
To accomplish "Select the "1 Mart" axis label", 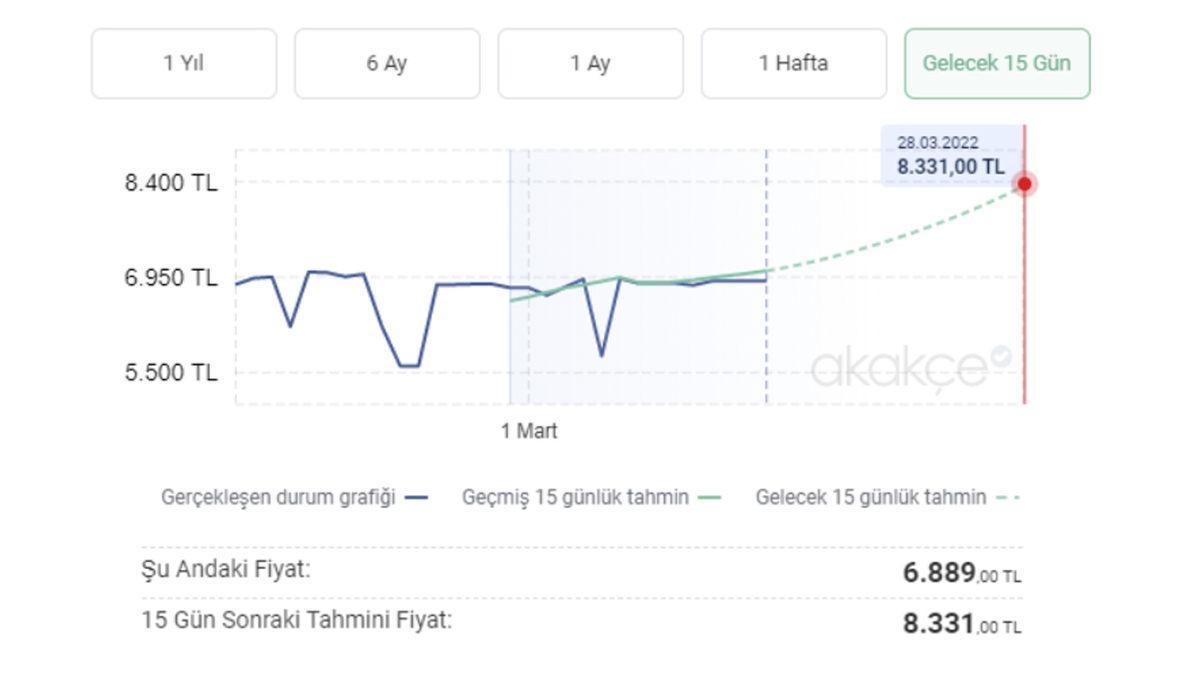I will pyautogui.click(x=529, y=432).
